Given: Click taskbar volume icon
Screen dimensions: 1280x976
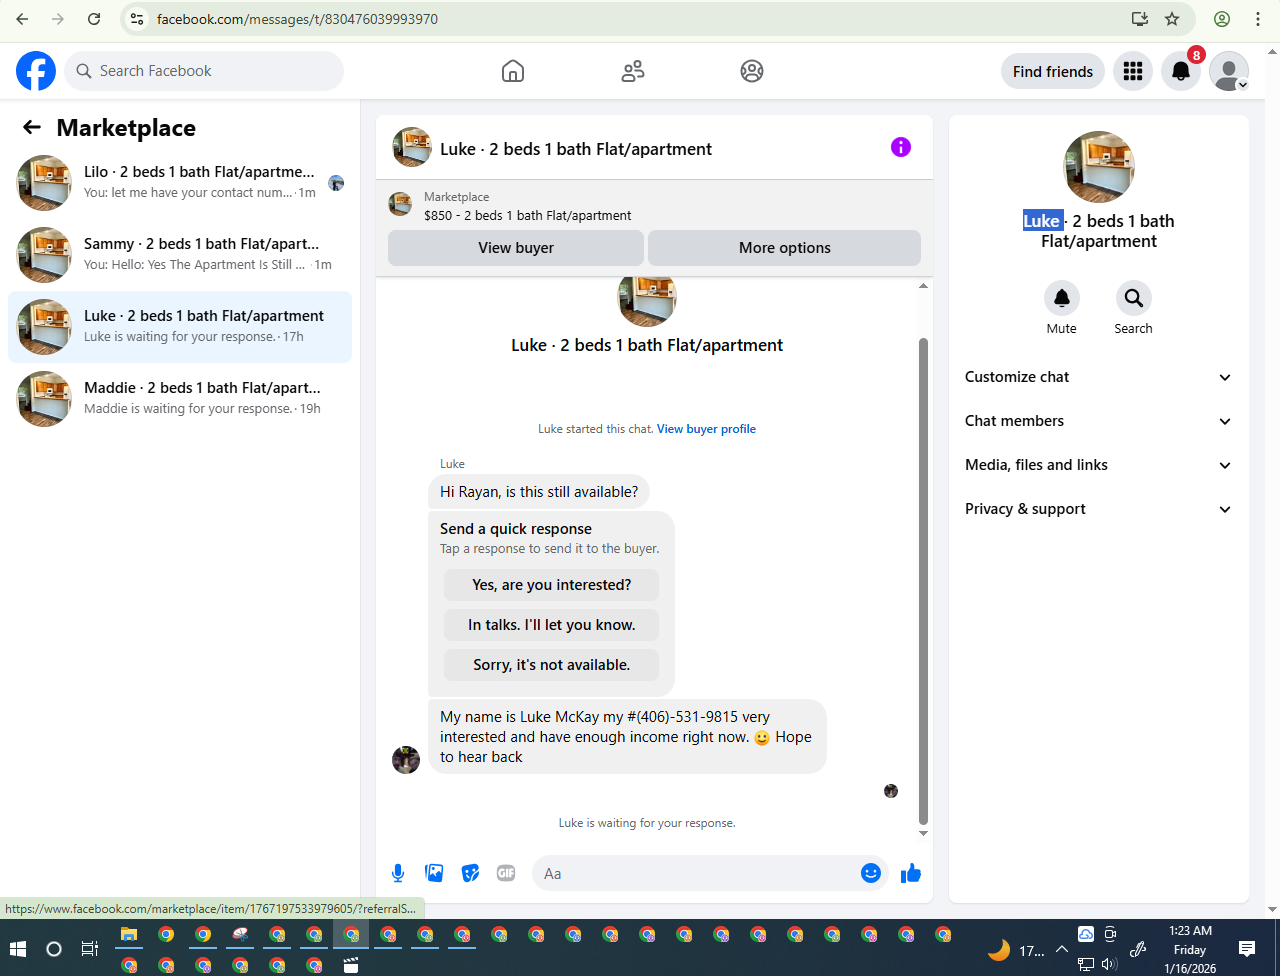Looking at the screenshot, I should coord(1109,964).
